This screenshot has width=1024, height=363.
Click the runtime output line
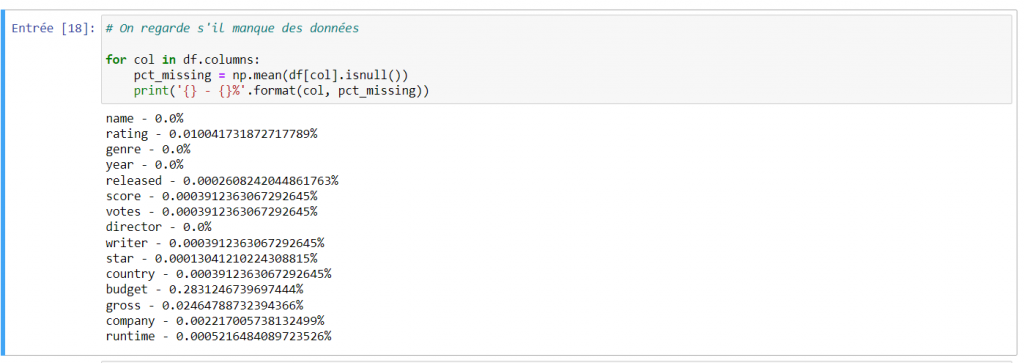(x=218, y=336)
